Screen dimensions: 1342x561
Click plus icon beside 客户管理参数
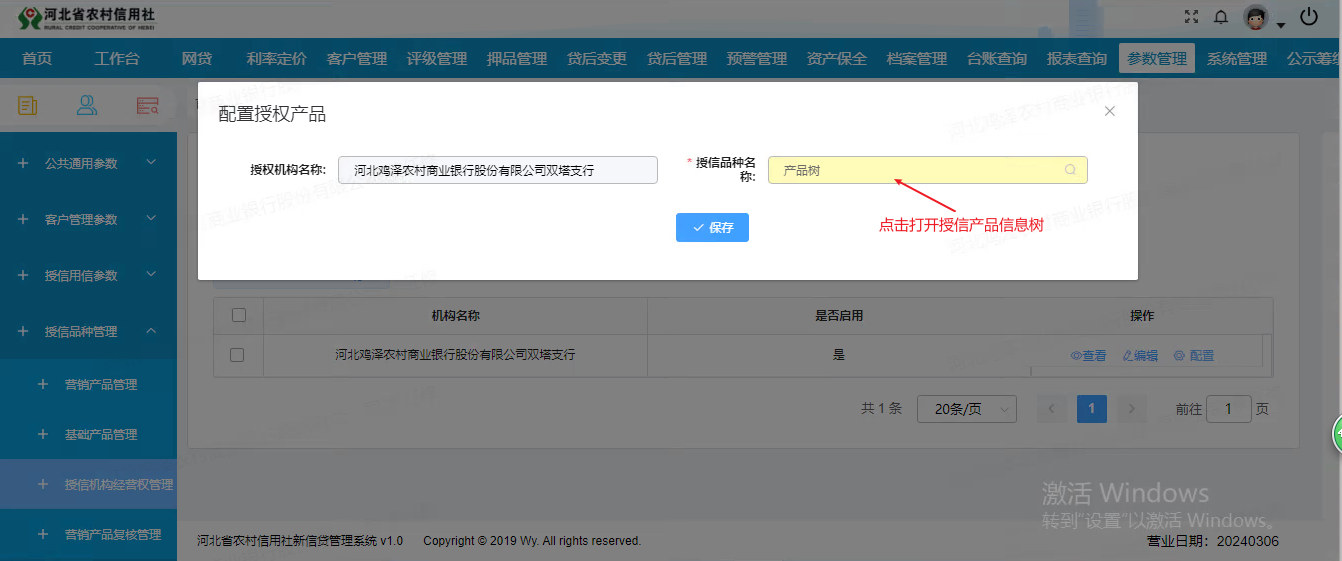point(23,219)
